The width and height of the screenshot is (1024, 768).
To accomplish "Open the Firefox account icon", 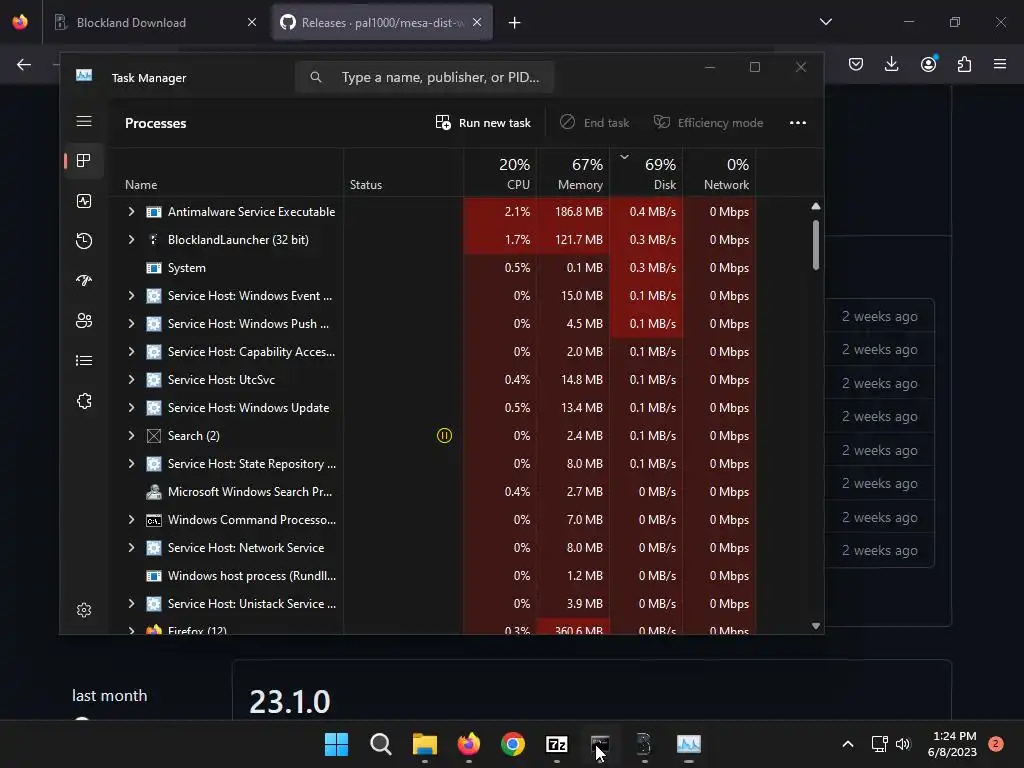I will click(x=928, y=64).
